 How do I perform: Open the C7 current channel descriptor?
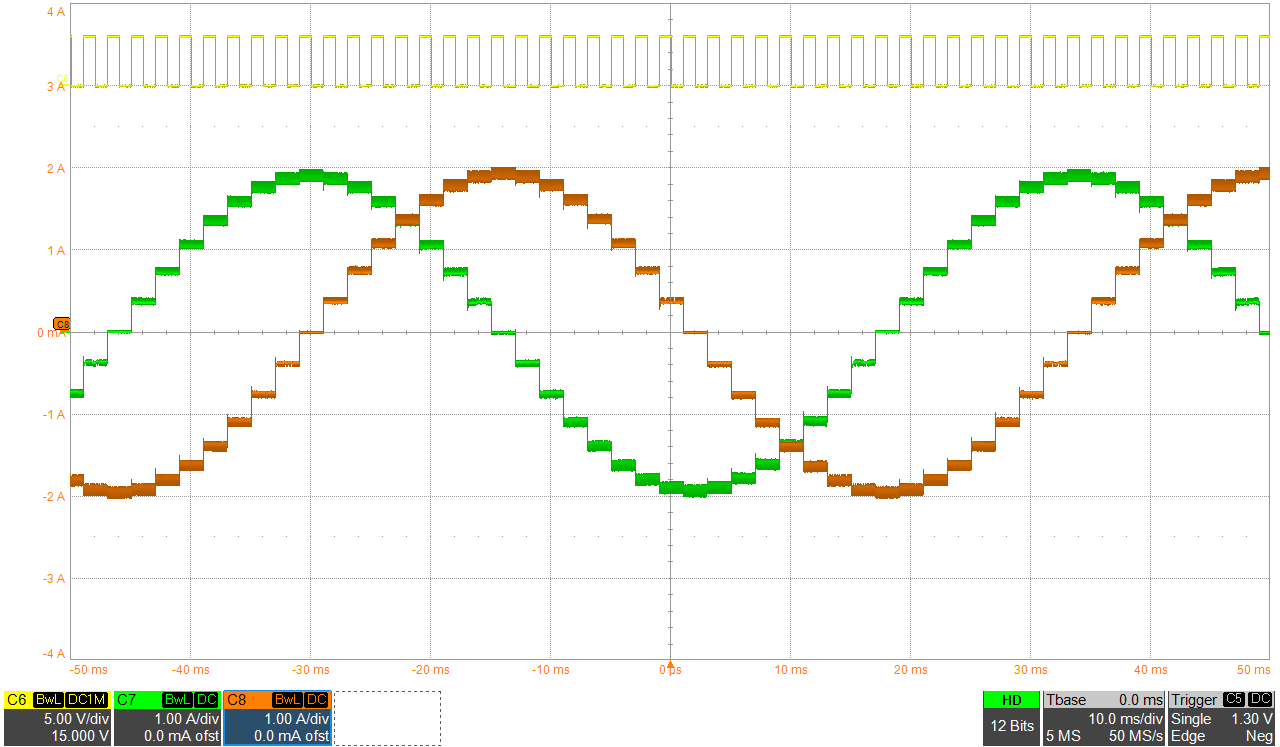pos(125,699)
